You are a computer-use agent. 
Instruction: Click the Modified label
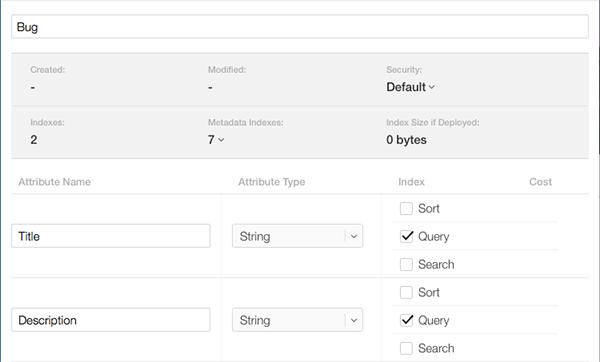[227, 70]
